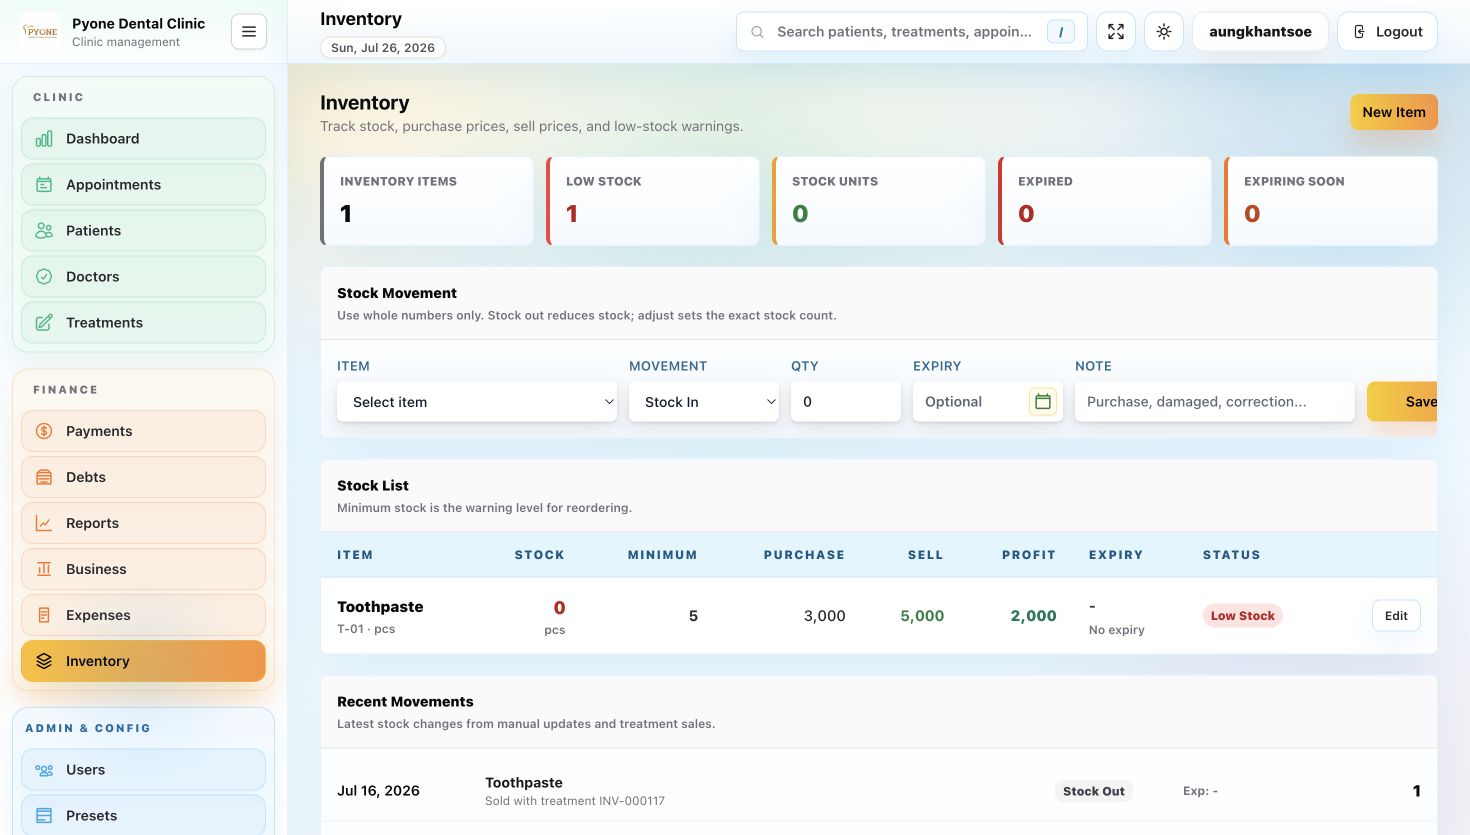Click the Inventory layers icon
Viewport: 1470px width, 835px height.
(x=44, y=661)
